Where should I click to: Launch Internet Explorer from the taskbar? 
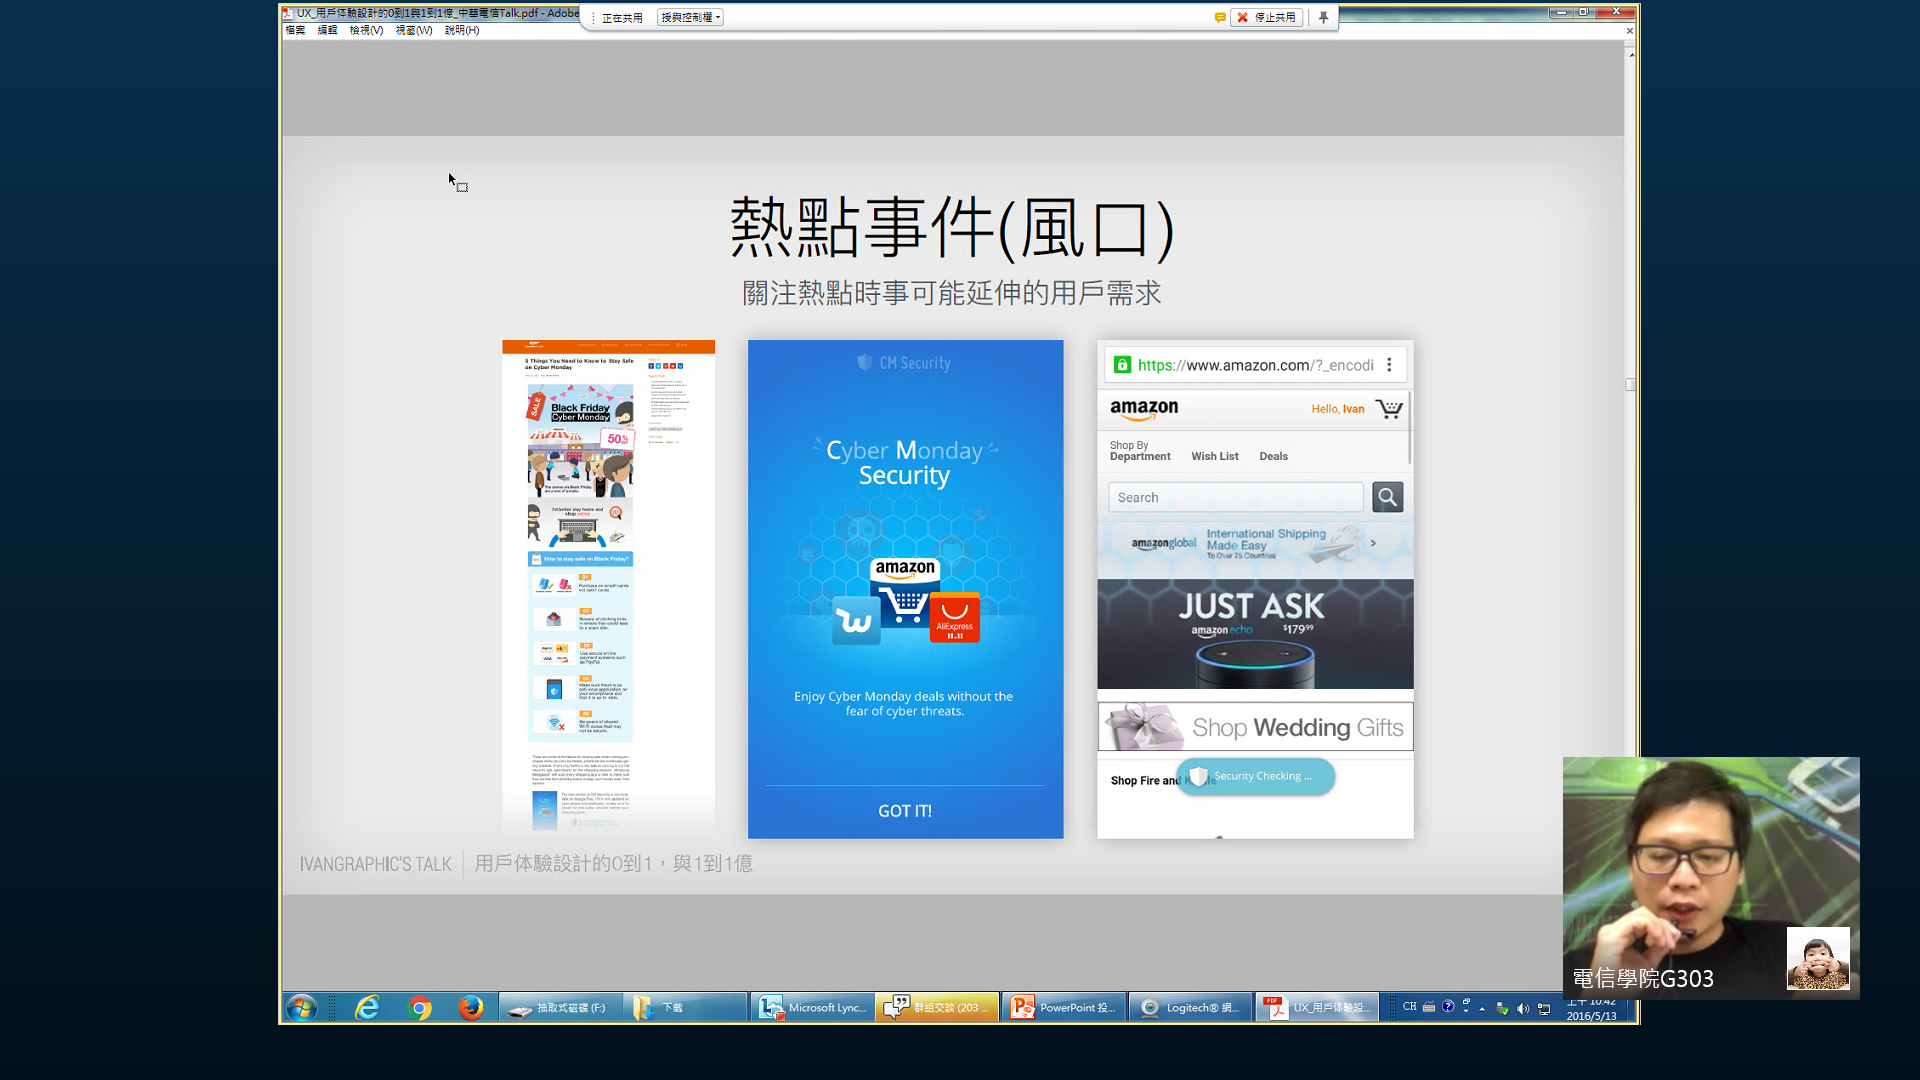coord(367,1007)
